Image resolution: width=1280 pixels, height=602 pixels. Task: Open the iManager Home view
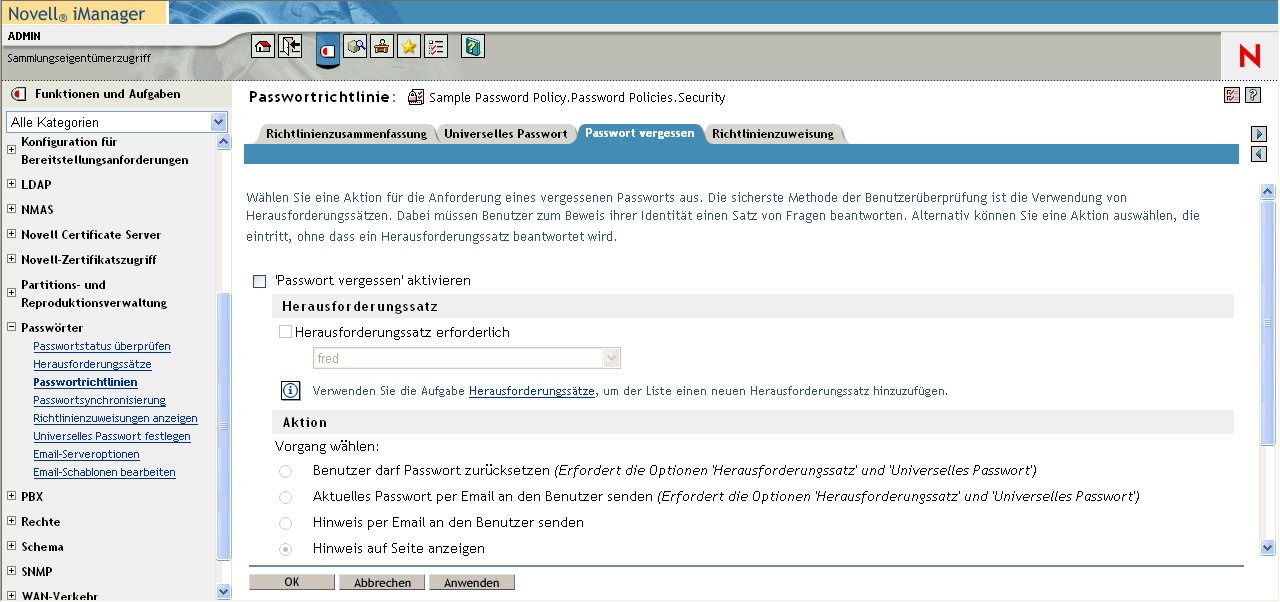click(263, 46)
